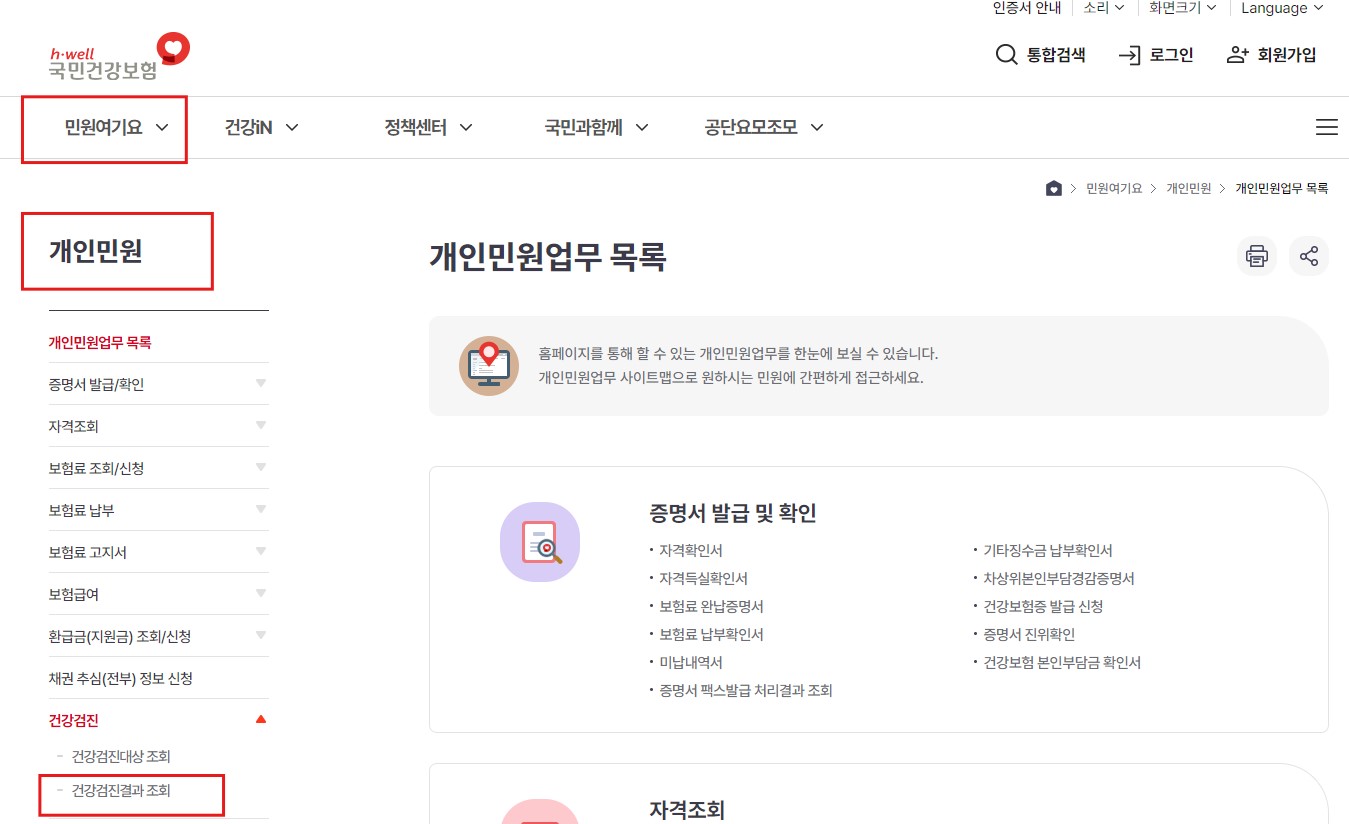
Task: Open the 공단요모조모 menu
Action: (751, 127)
